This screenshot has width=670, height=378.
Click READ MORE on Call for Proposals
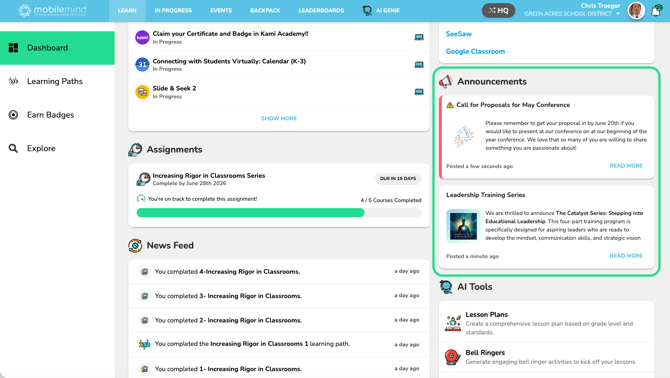coord(626,166)
